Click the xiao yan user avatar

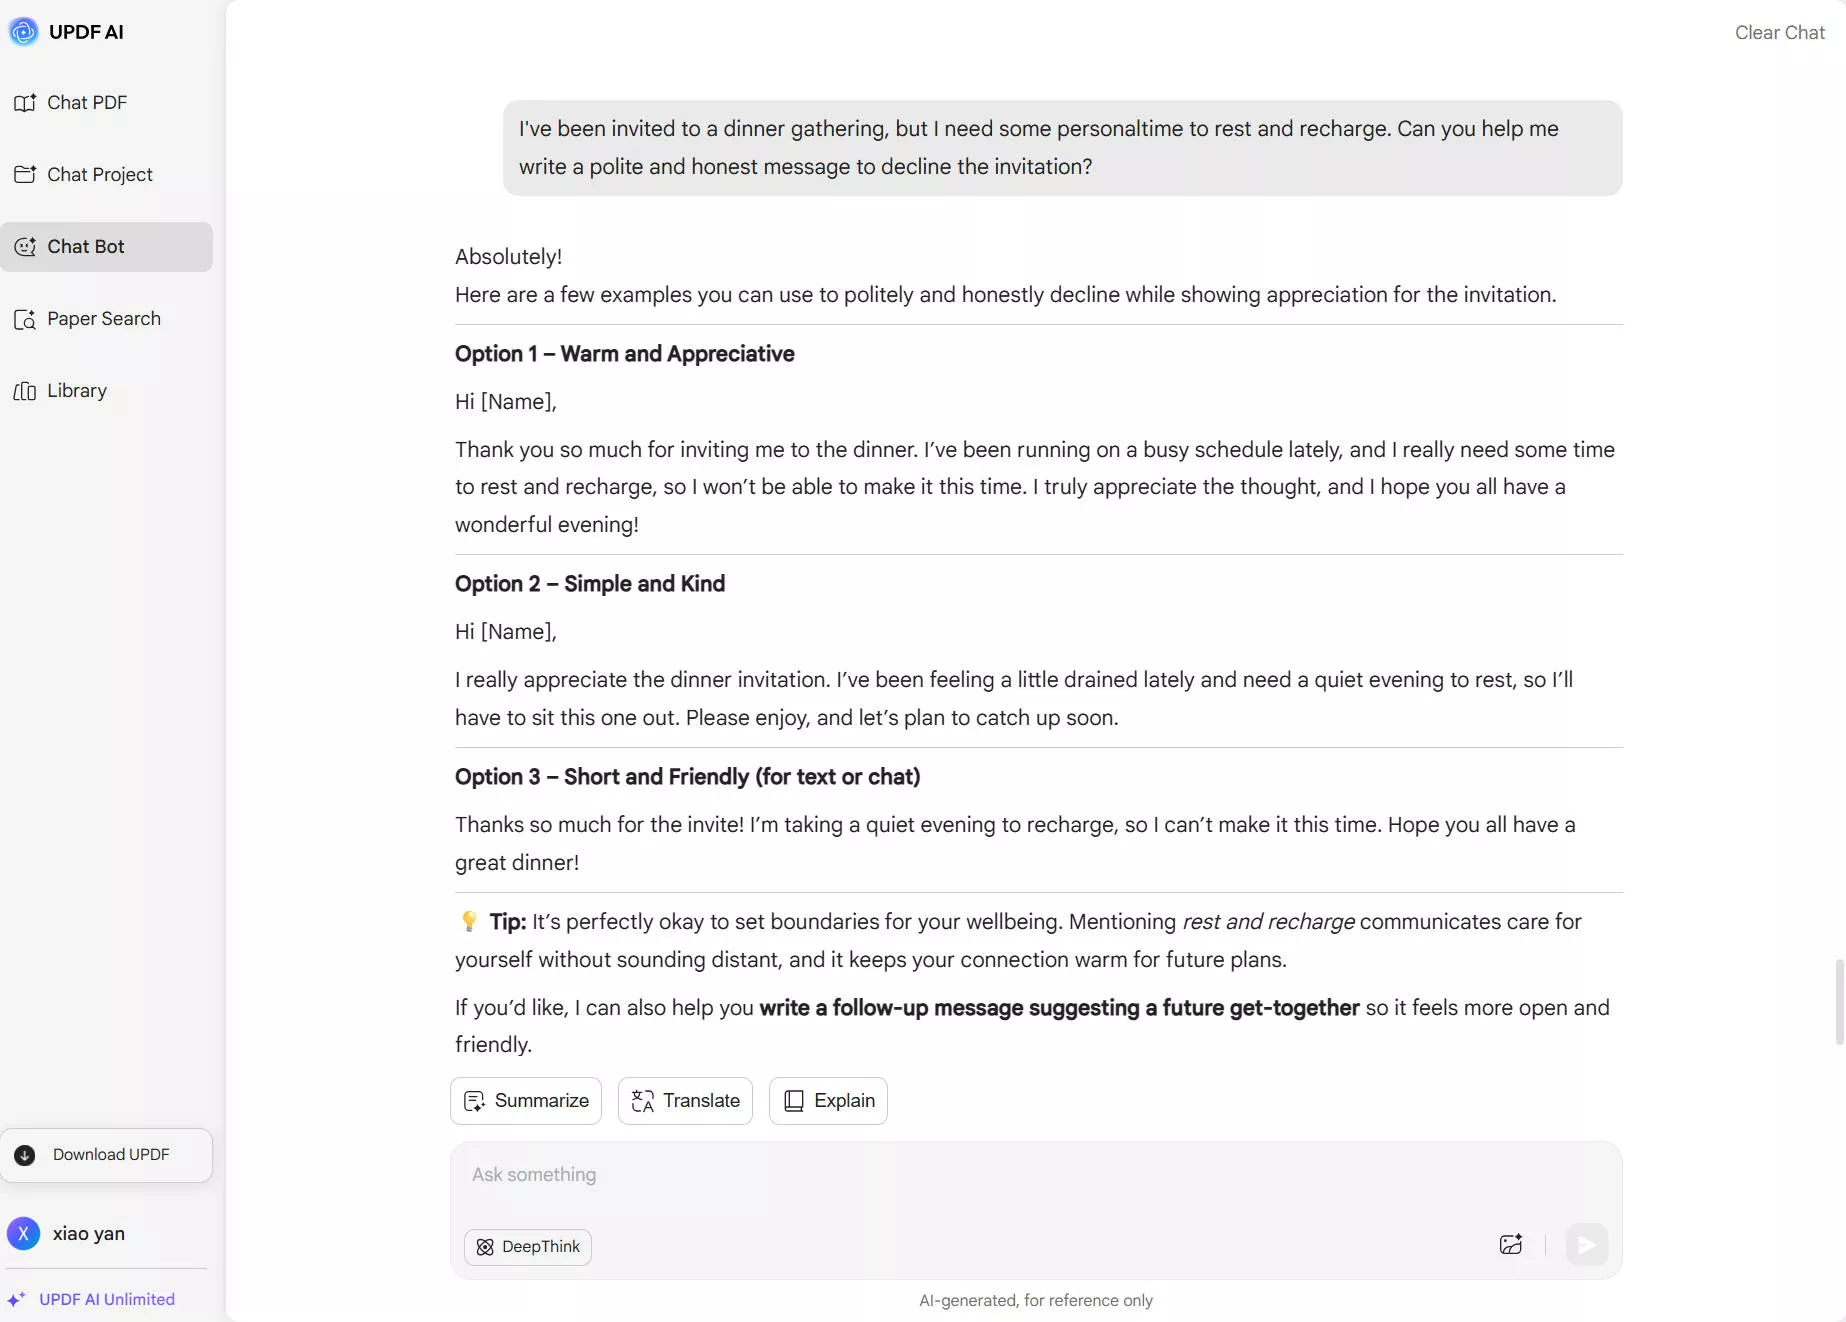(23, 1234)
